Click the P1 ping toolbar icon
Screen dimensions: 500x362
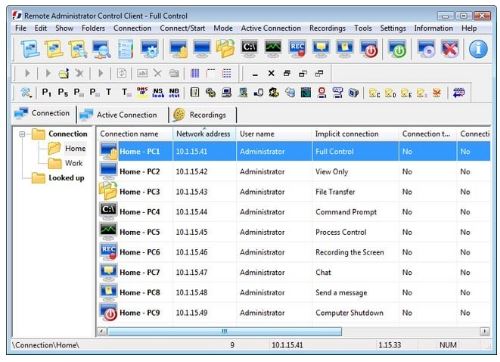click(x=46, y=92)
